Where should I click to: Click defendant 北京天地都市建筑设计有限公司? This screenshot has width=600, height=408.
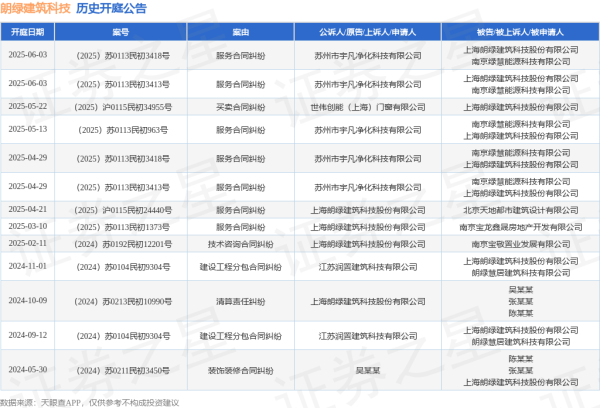[521, 210]
